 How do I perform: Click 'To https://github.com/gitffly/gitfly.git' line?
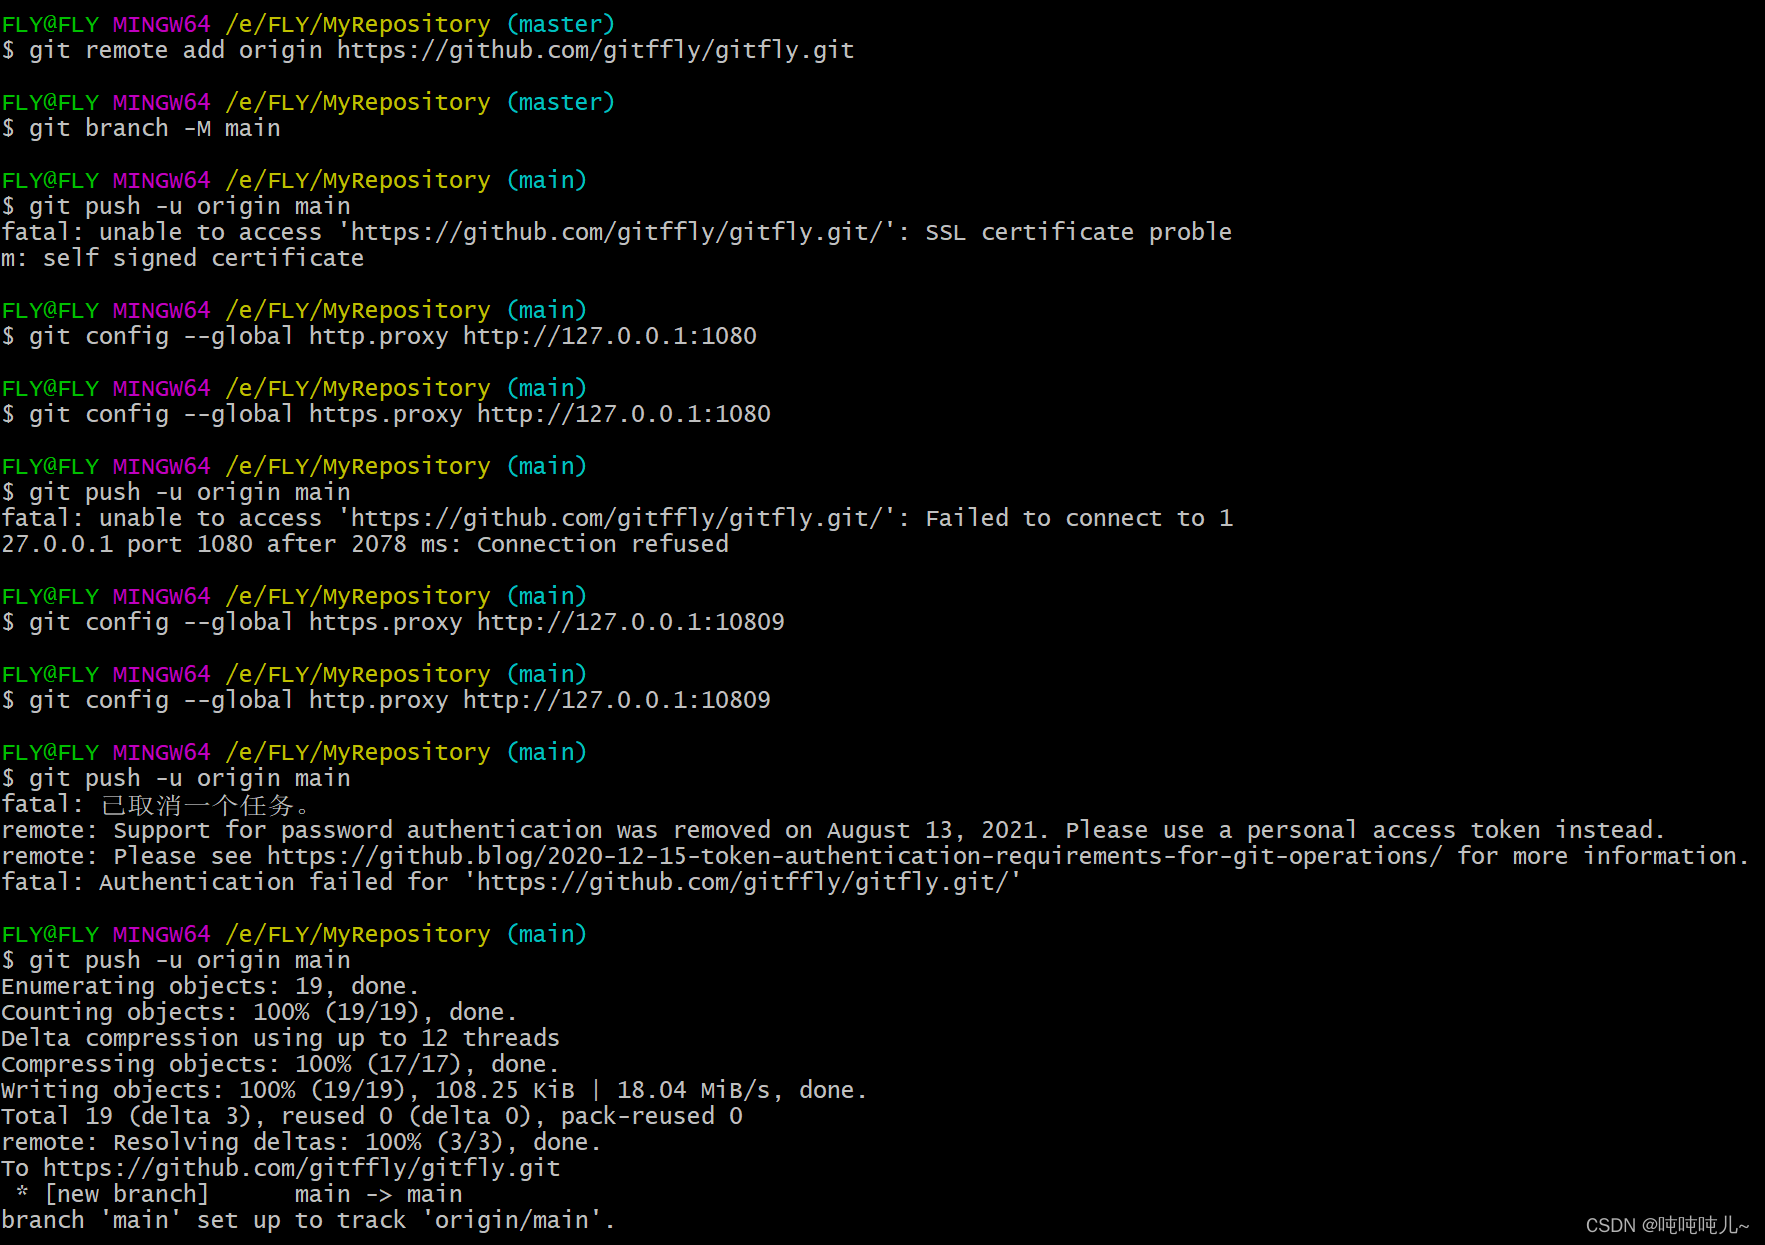(x=281, y=1168)
